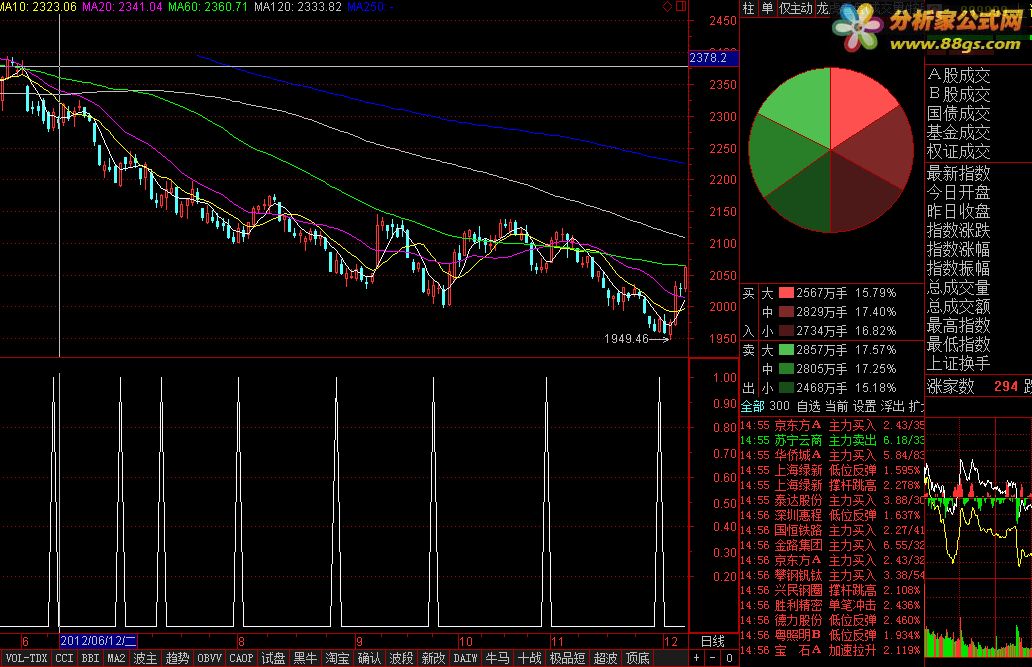Click the 深圳惠程 低位反弹 row
This screenshot has width=1032, height=667.
click(832, 515)
